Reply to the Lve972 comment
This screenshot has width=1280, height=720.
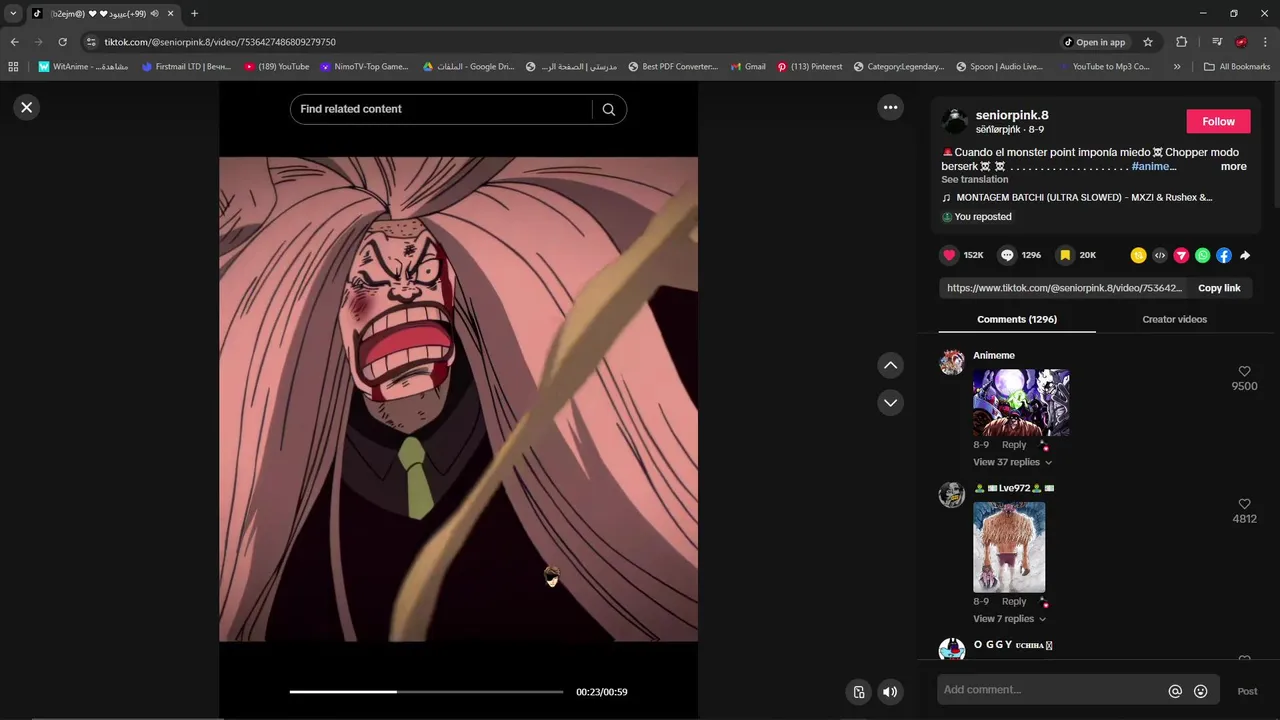(x=1014, y=602)
